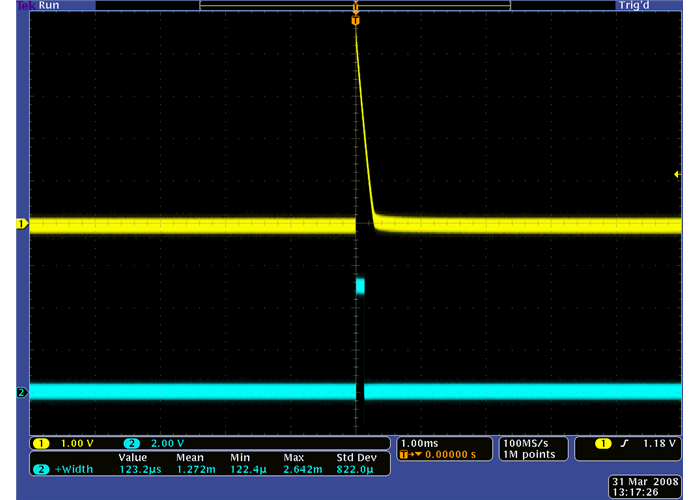The width and height of the screenshot is (700, 500).
Task: Click the Trig'd trigger status indicator
Action: coord(632,6)
